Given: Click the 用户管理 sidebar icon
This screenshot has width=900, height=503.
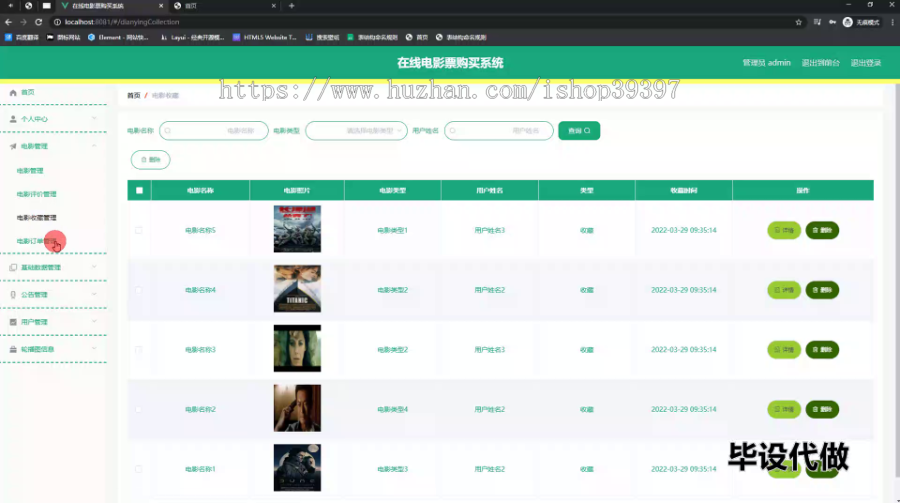Looking at the screenshot, I should [13, 322].
